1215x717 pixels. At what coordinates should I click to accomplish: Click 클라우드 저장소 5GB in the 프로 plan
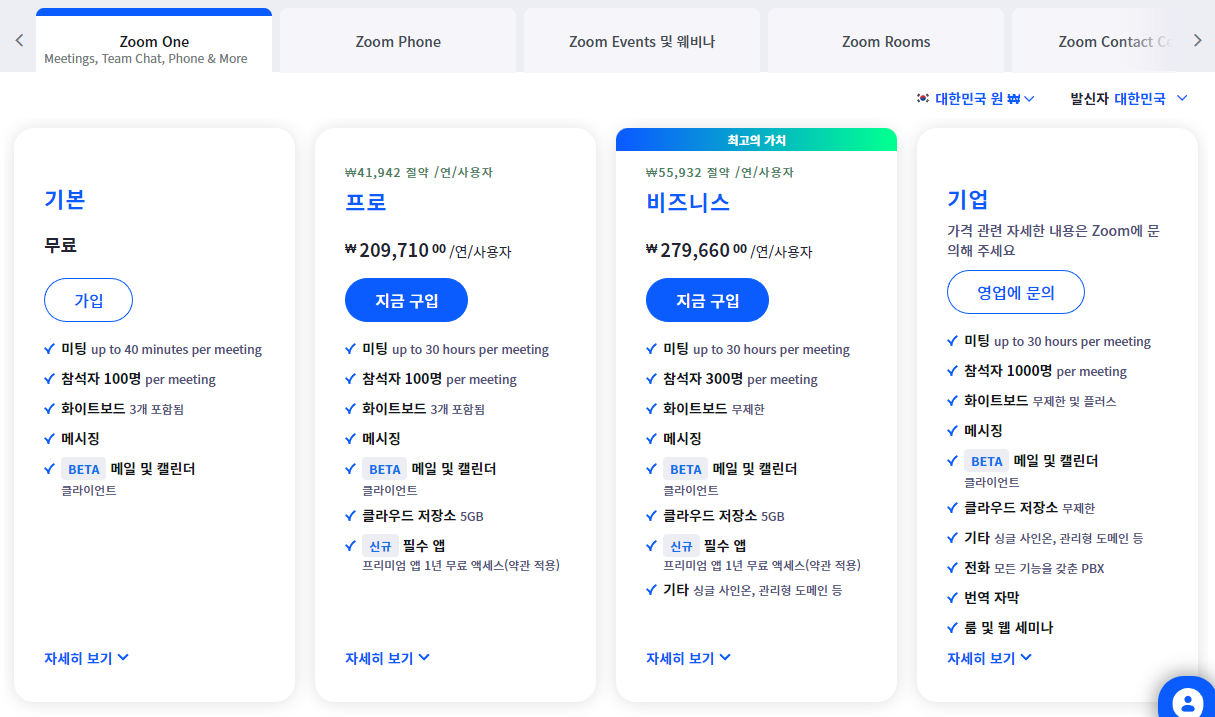point(422,516)
